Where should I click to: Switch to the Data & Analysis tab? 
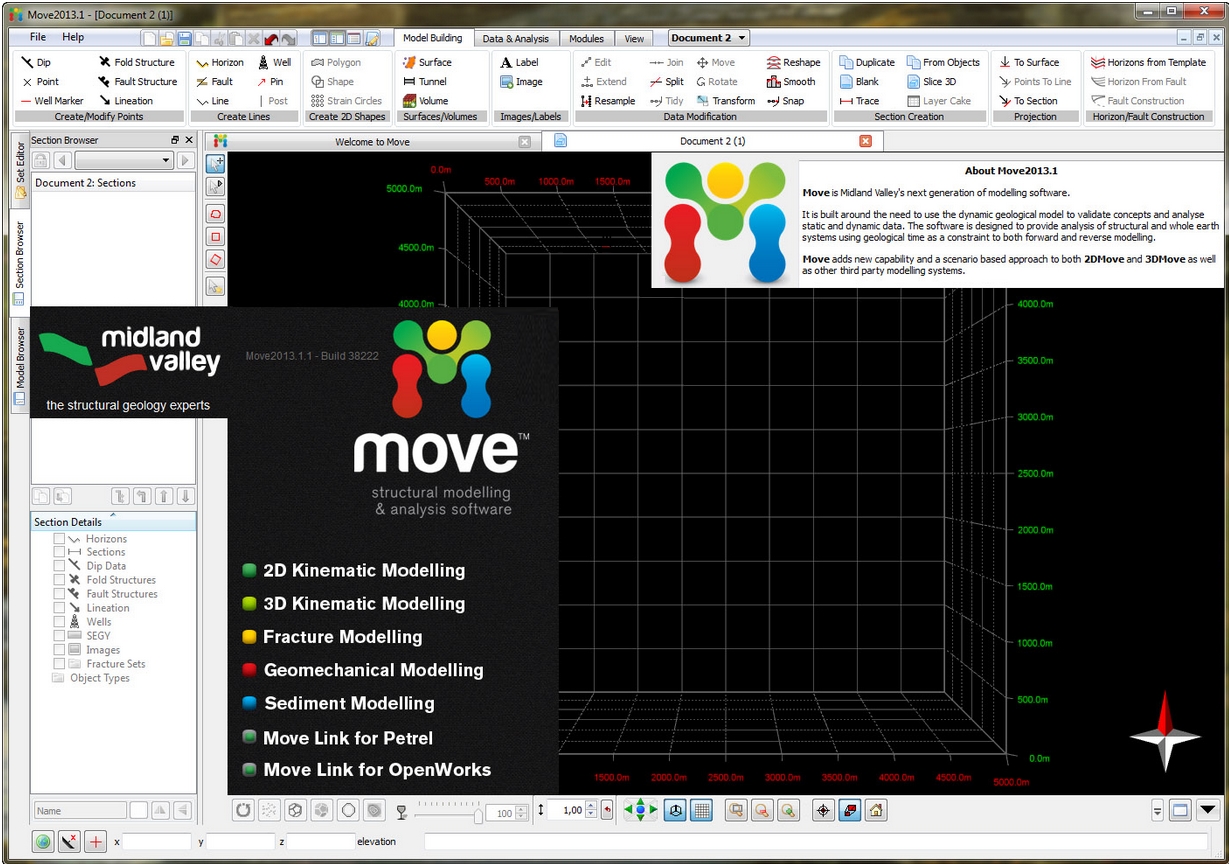tap(515, 39)
